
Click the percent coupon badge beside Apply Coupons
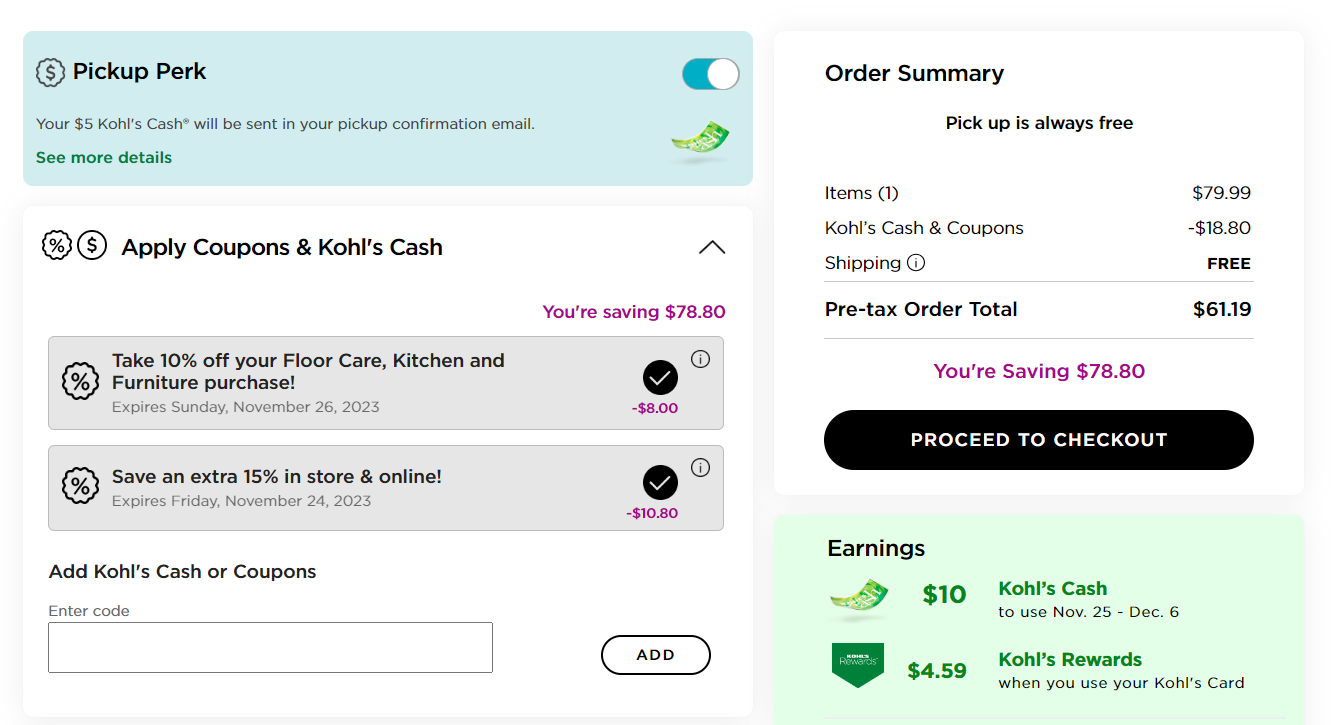pos(57,245)
